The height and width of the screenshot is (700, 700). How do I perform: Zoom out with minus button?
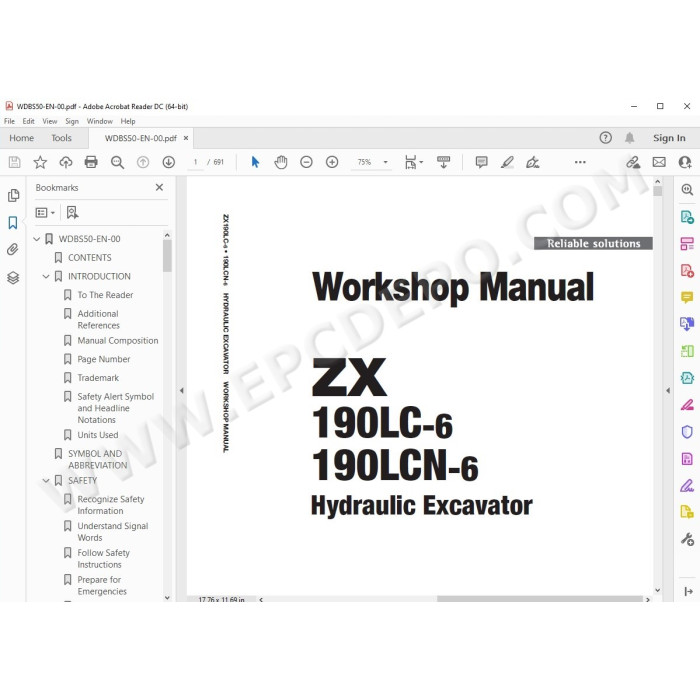[x=306, y=162]
